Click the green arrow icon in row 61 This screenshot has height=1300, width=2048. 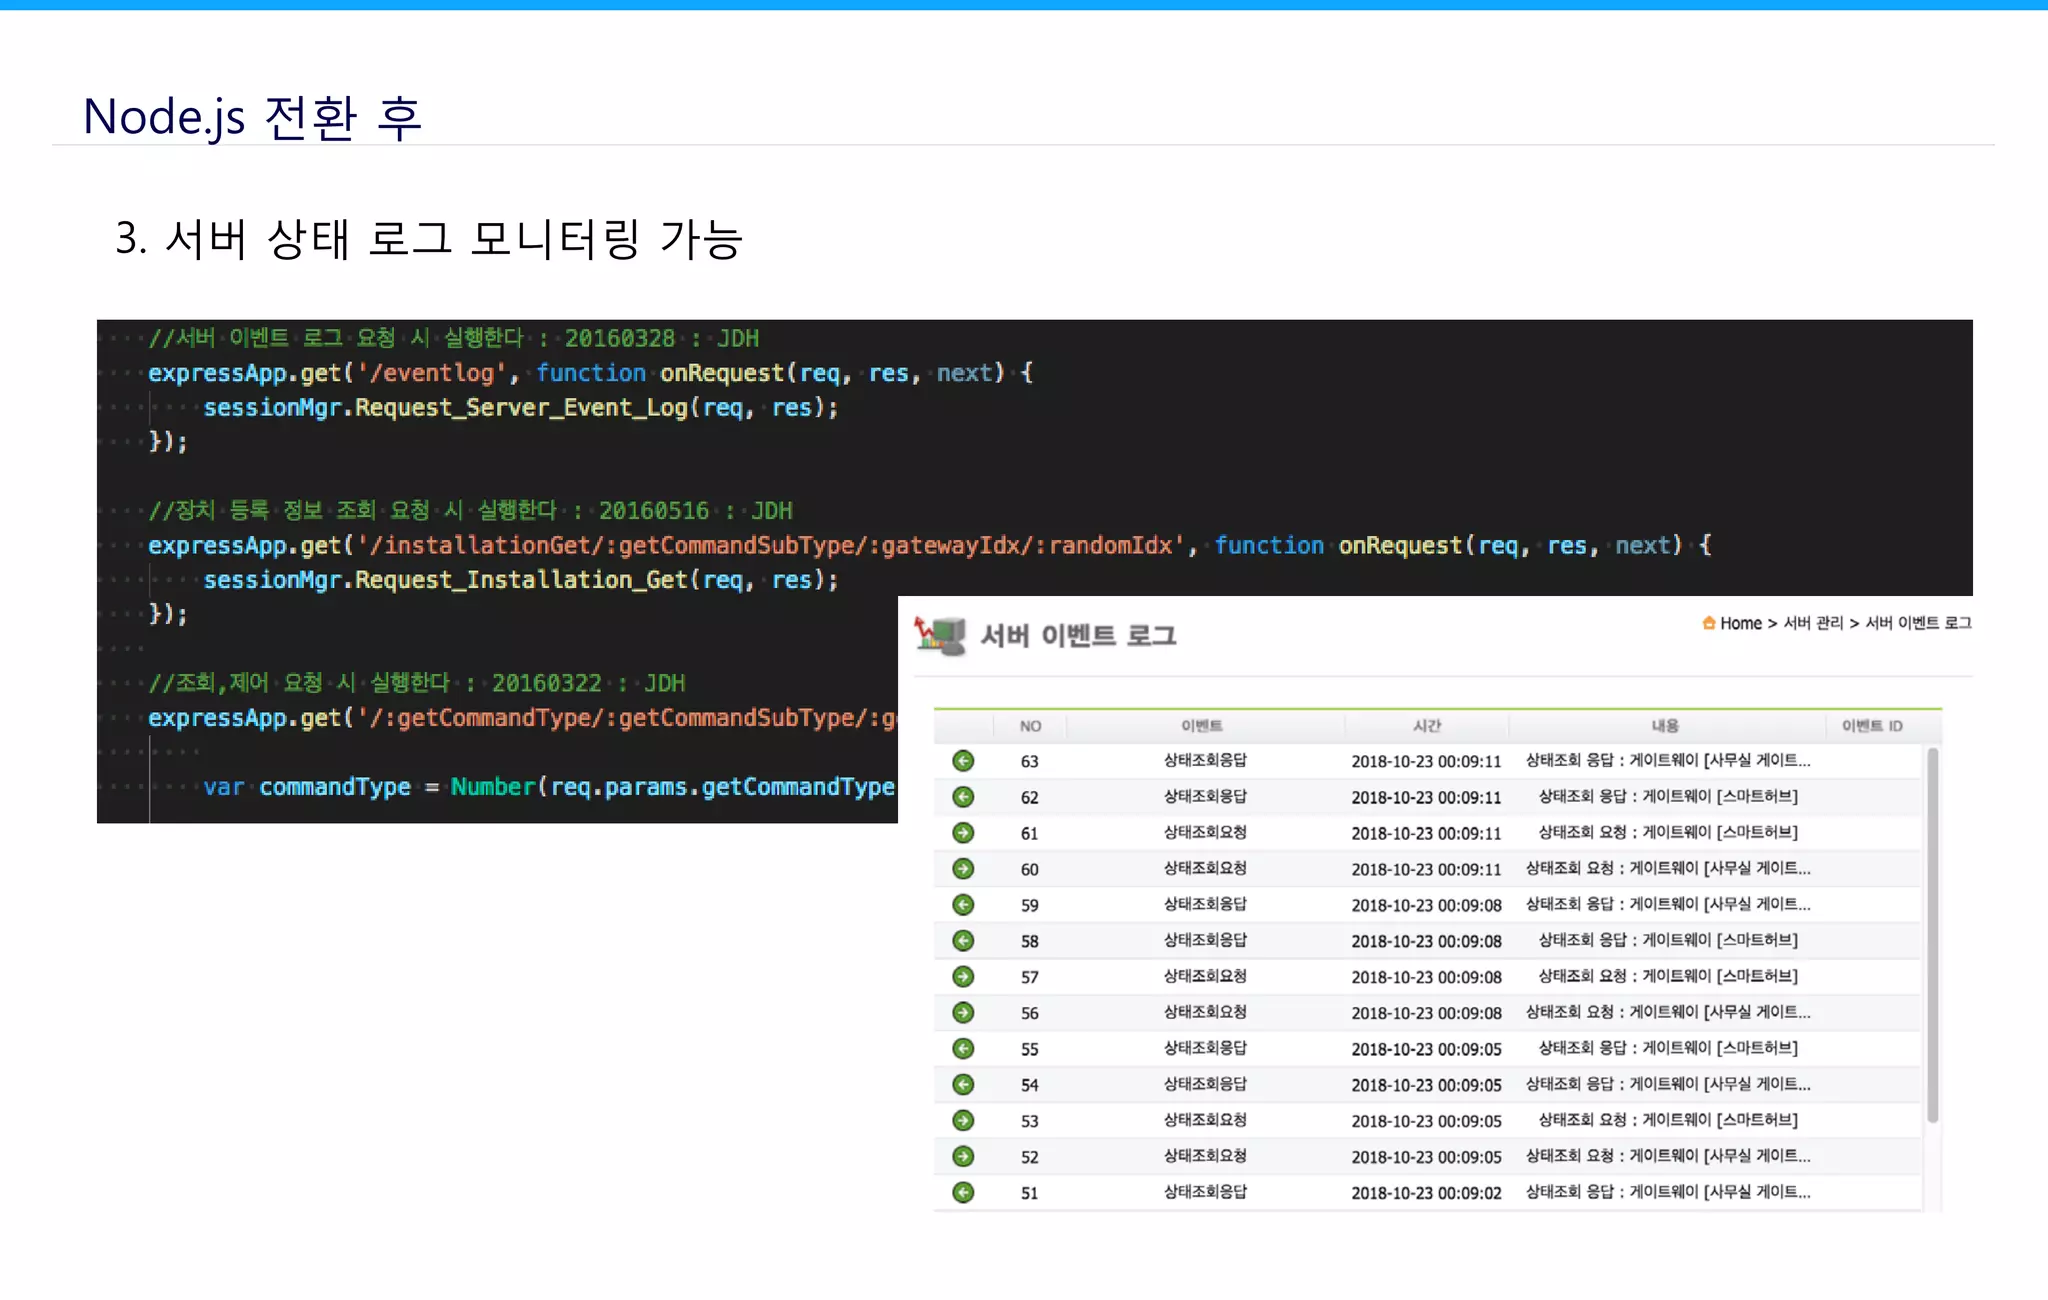(x=963, y=833)
